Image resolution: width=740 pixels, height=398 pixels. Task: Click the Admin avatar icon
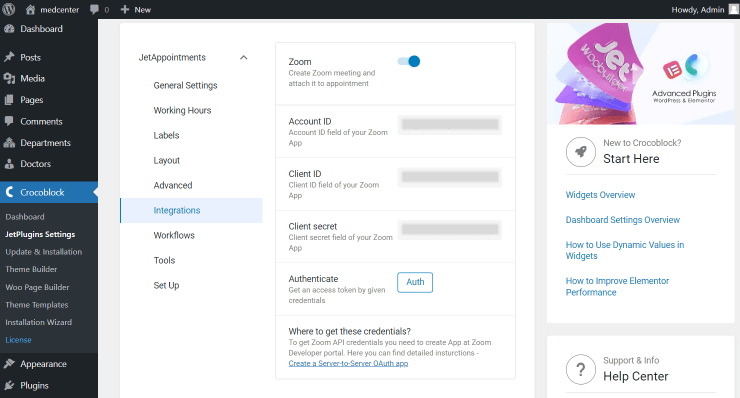pos(734,9)
